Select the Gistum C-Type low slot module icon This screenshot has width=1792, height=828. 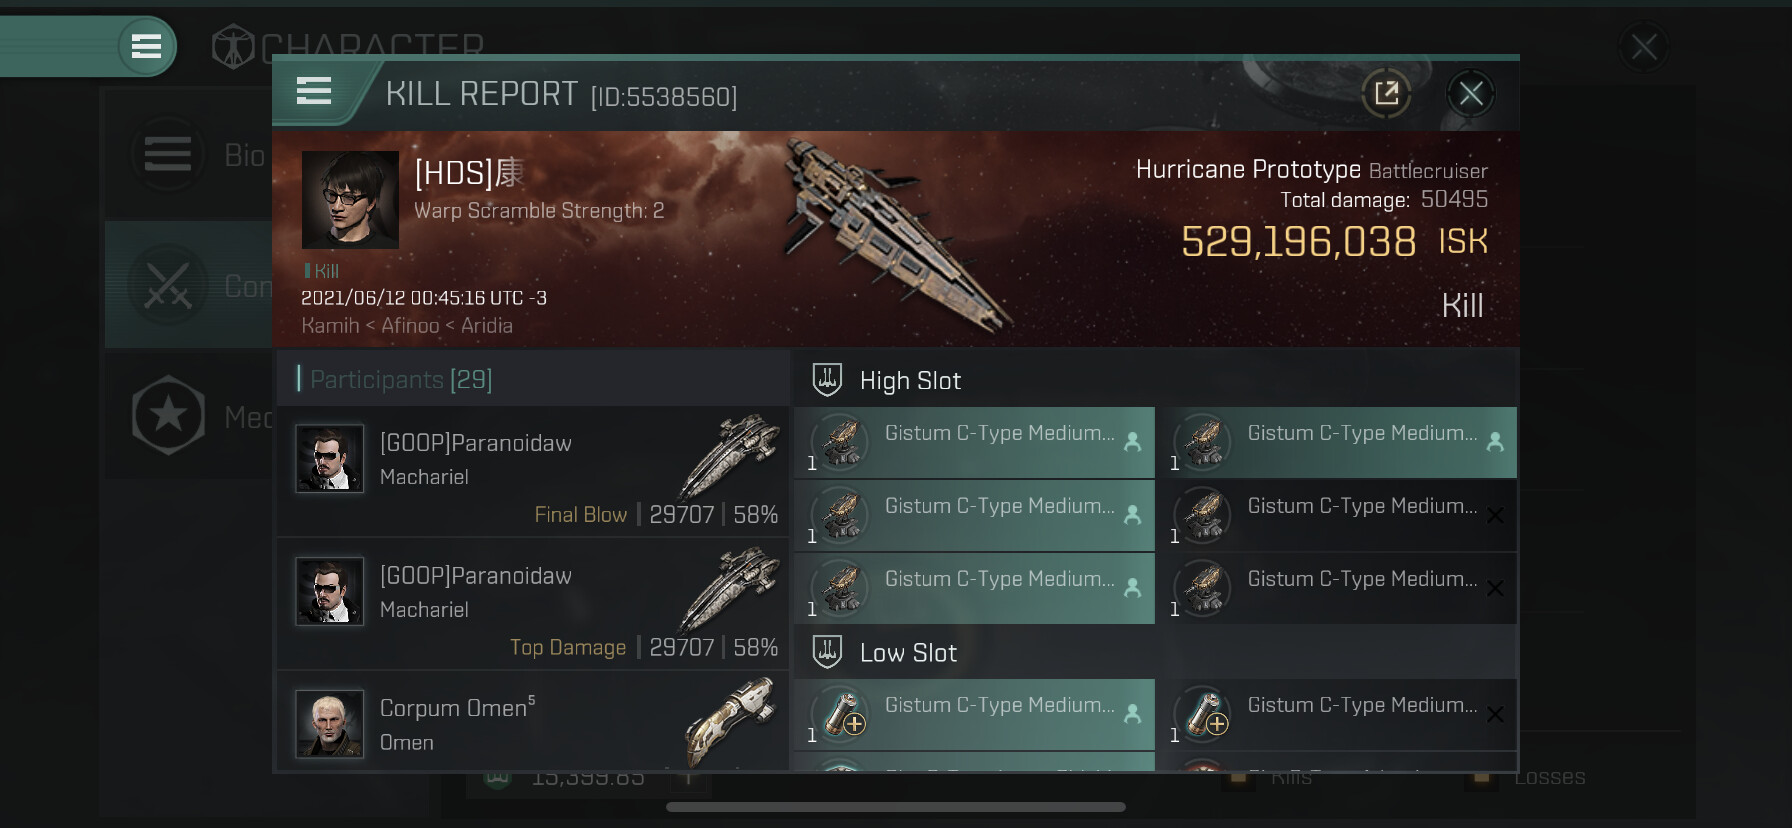[841, 715]
